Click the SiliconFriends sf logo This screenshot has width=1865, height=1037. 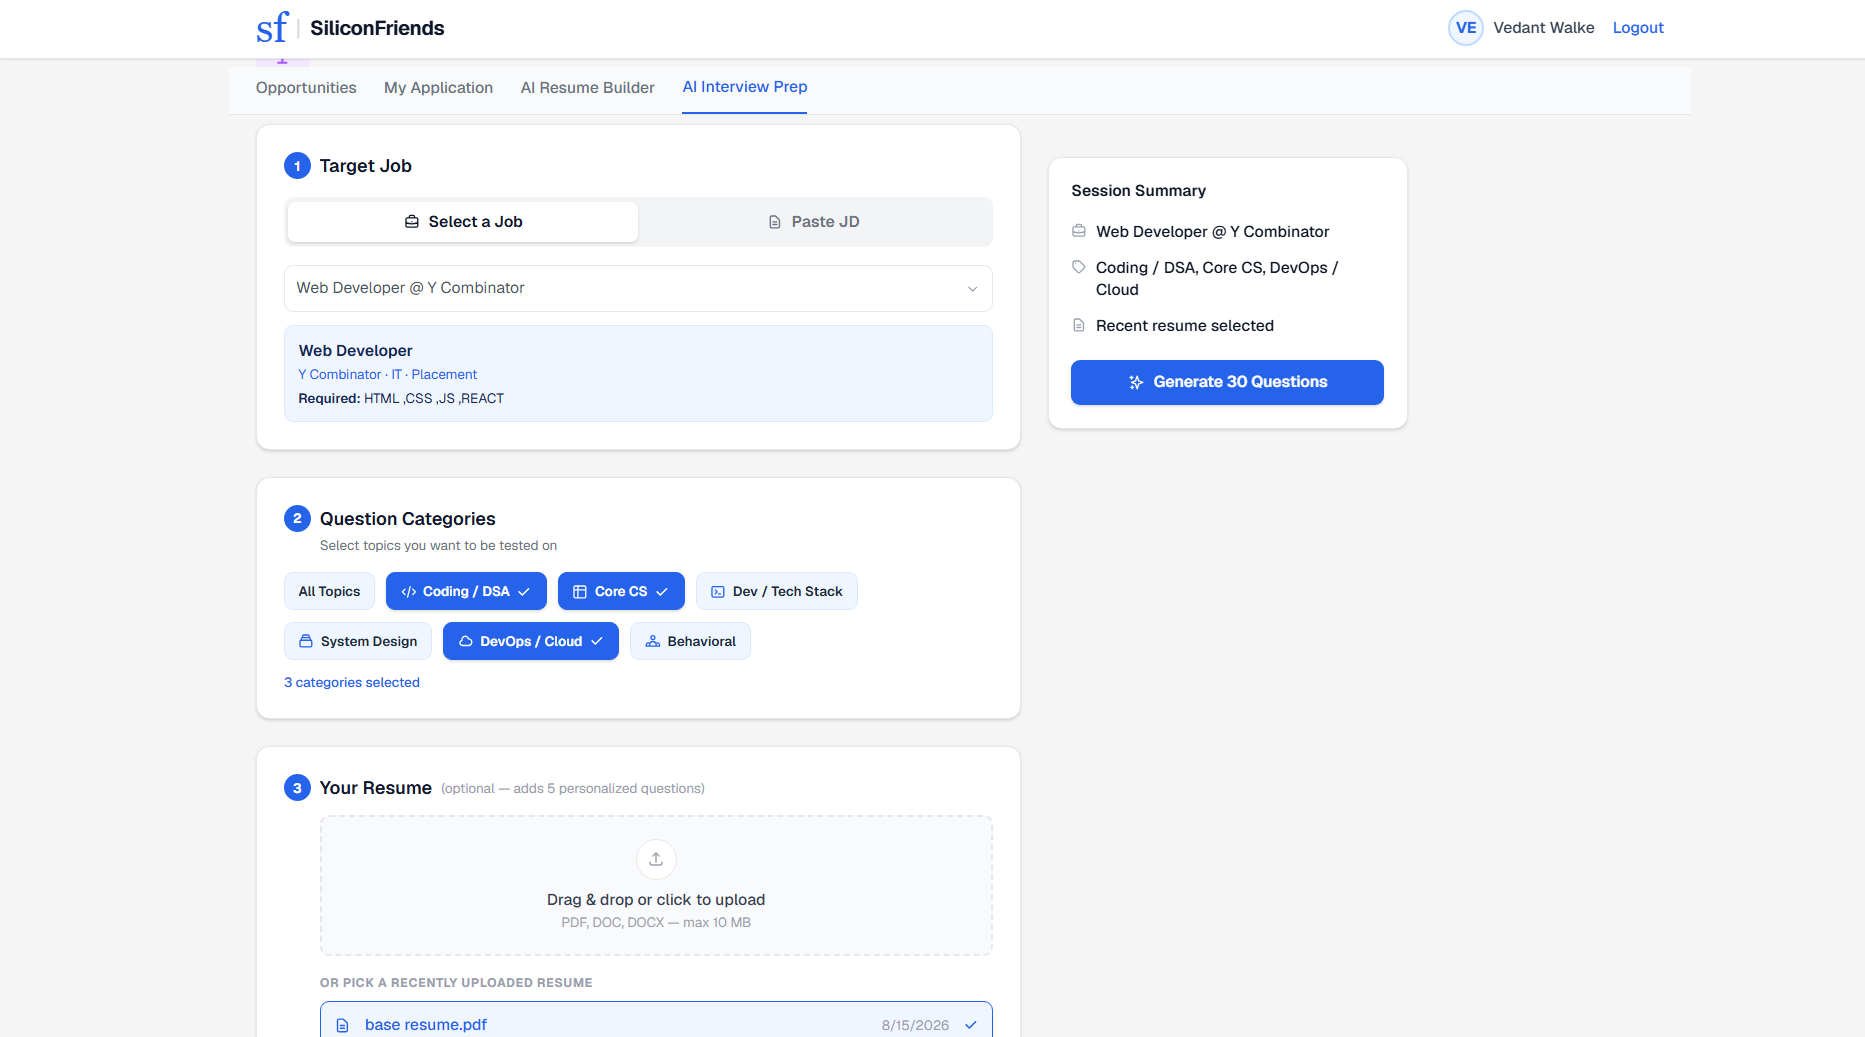click(x=272, y=28)
